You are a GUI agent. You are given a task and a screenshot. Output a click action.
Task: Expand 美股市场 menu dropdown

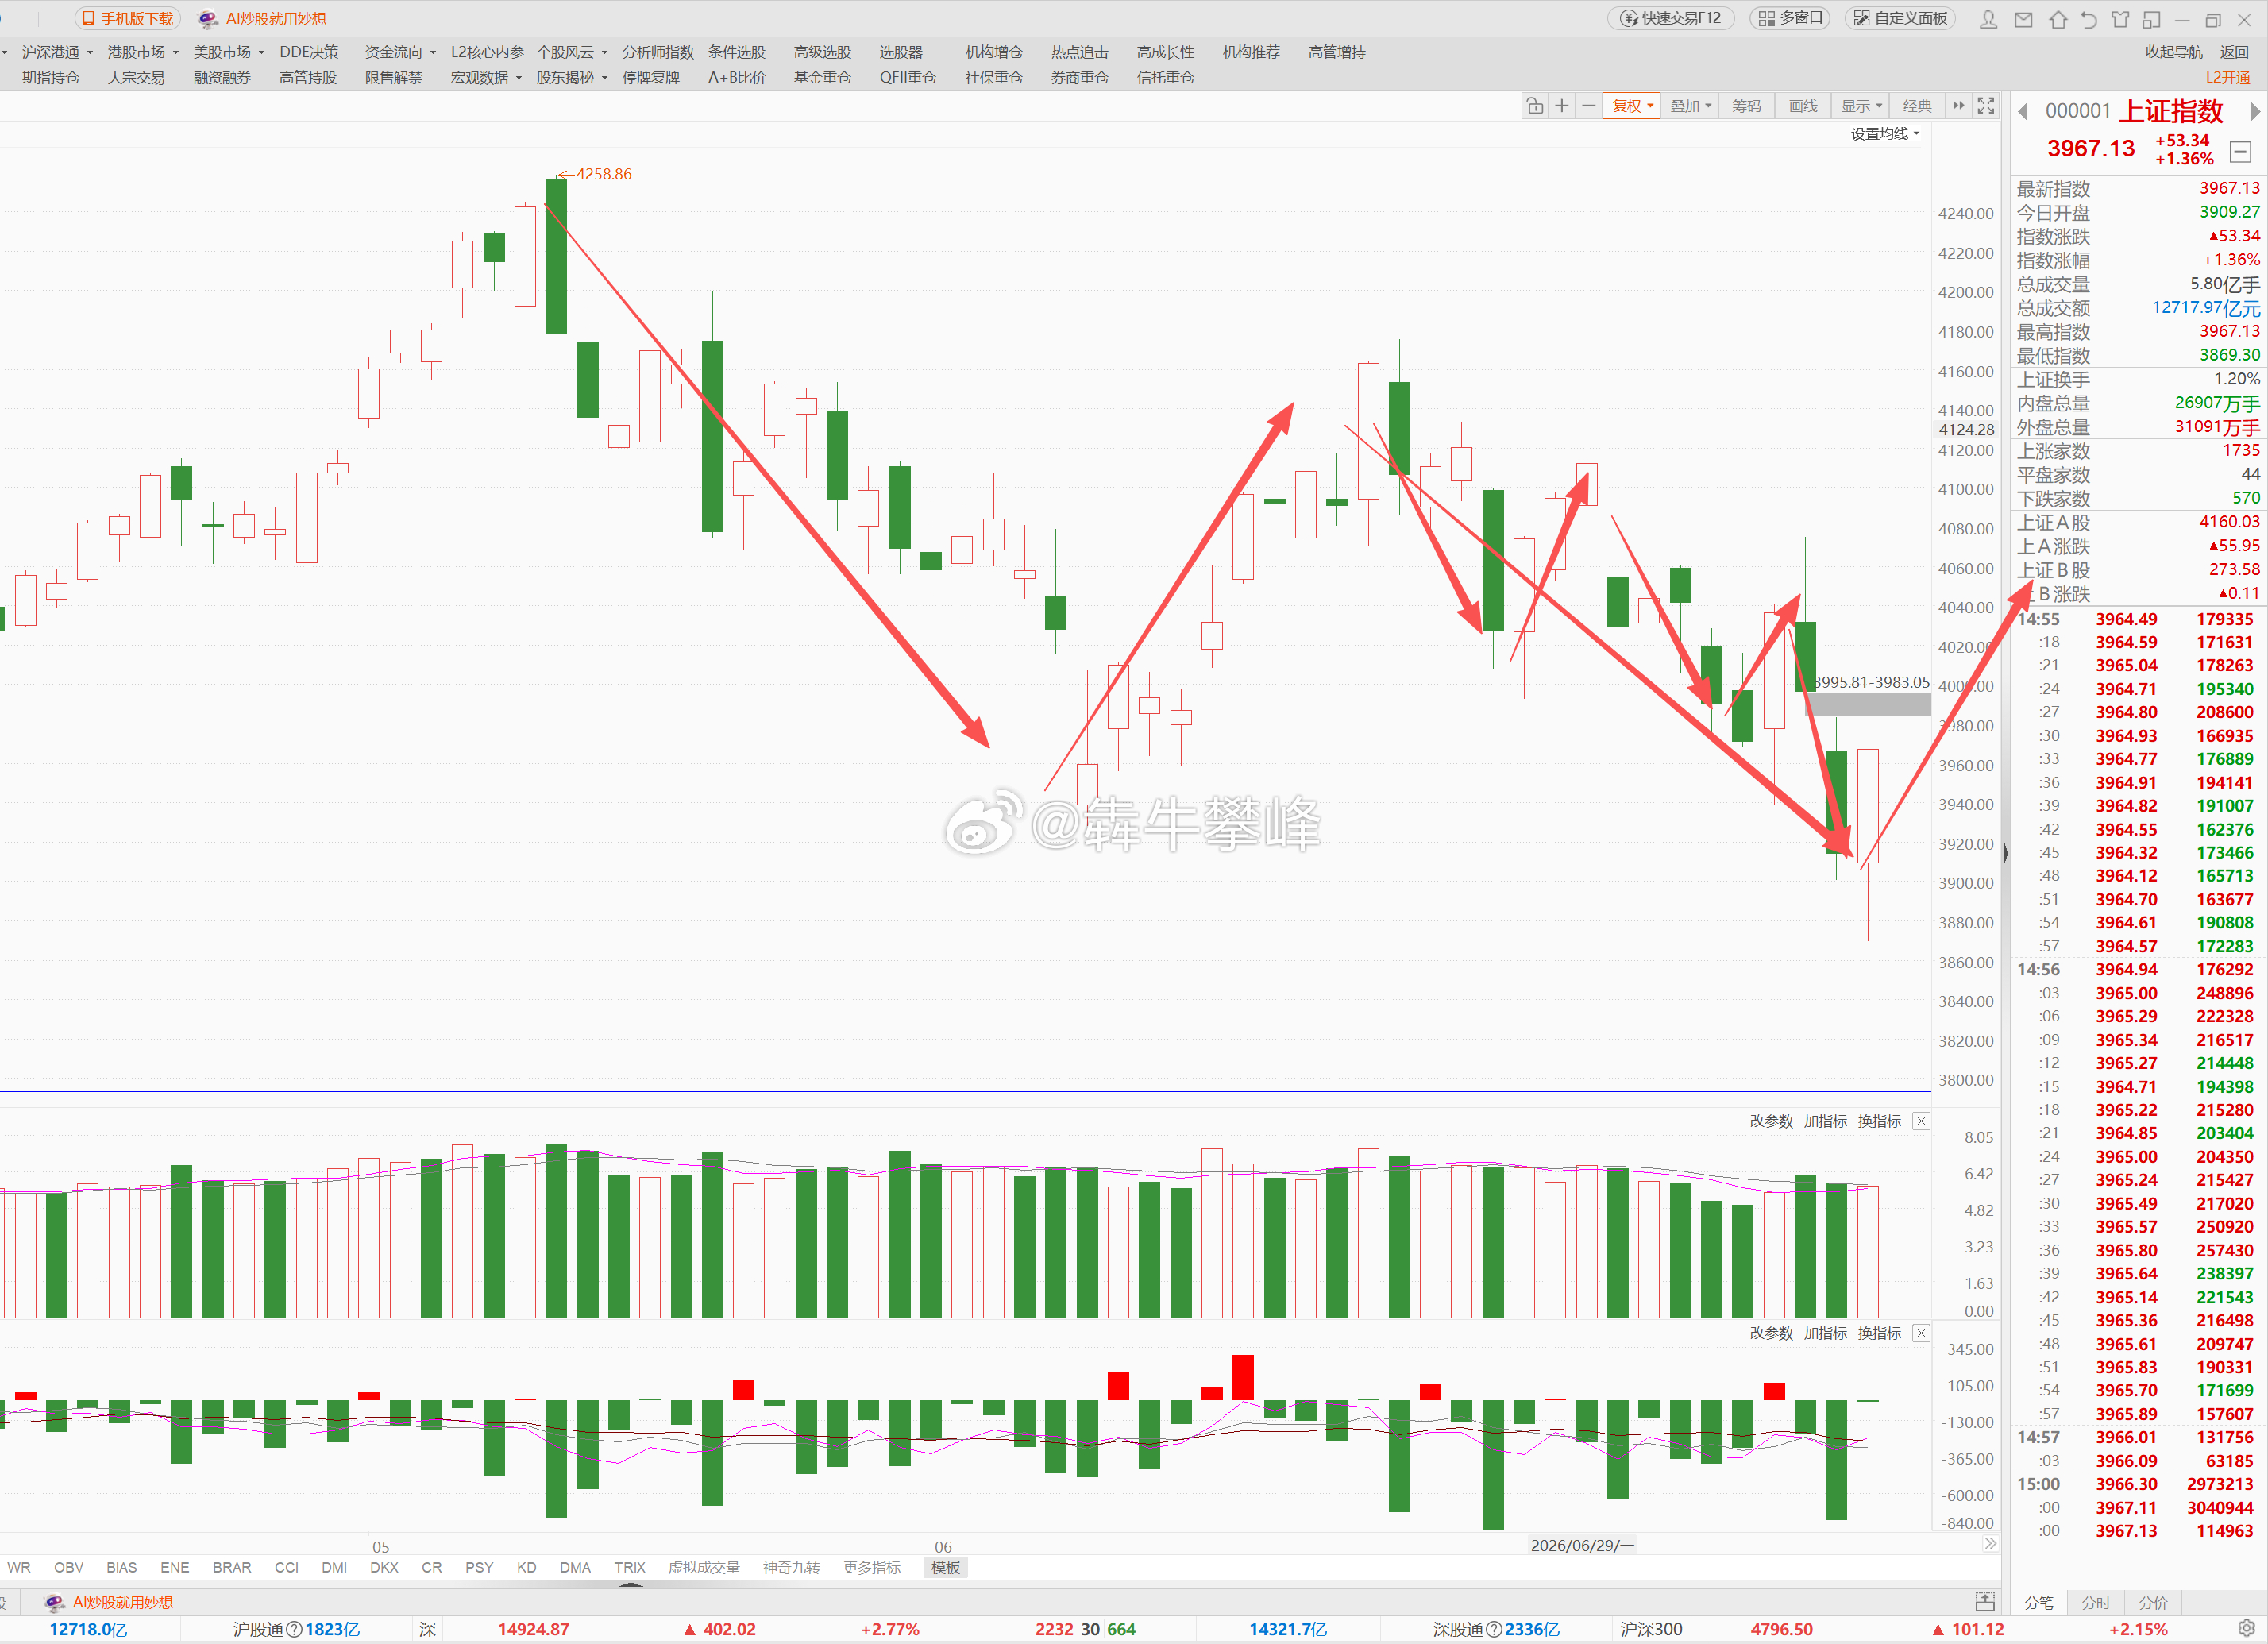pyautogui.click(x=229, y=52)
